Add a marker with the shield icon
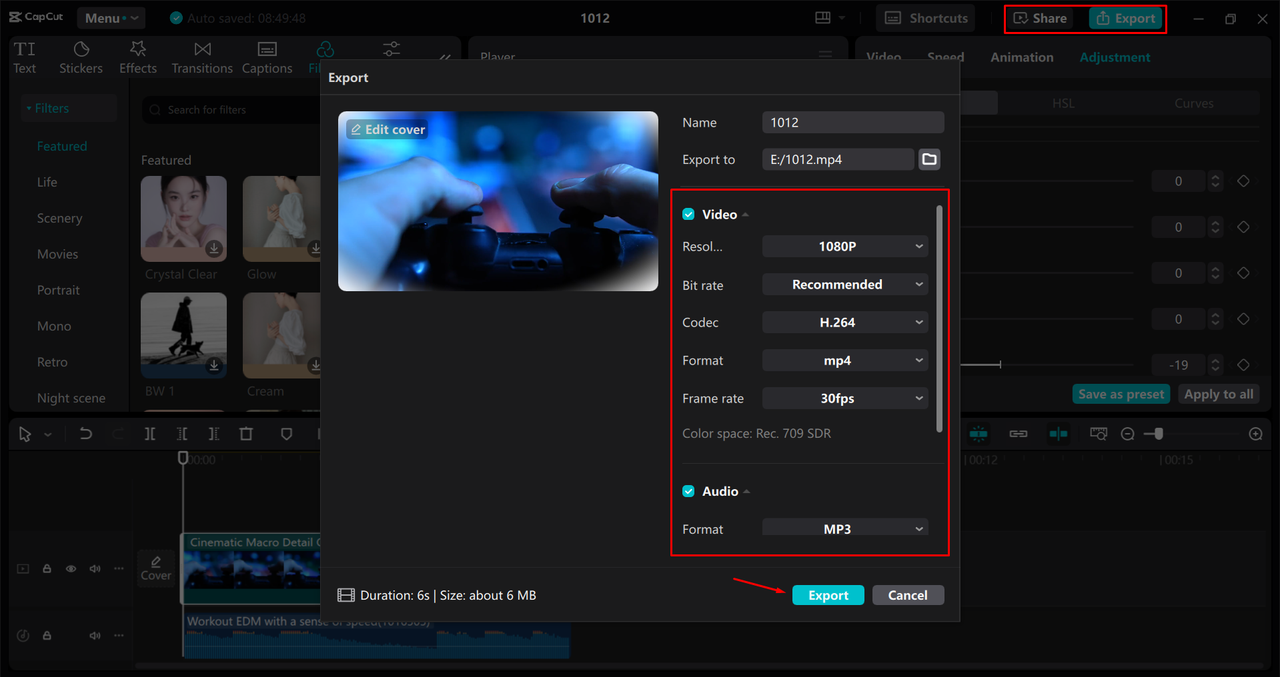 (286, 434)
